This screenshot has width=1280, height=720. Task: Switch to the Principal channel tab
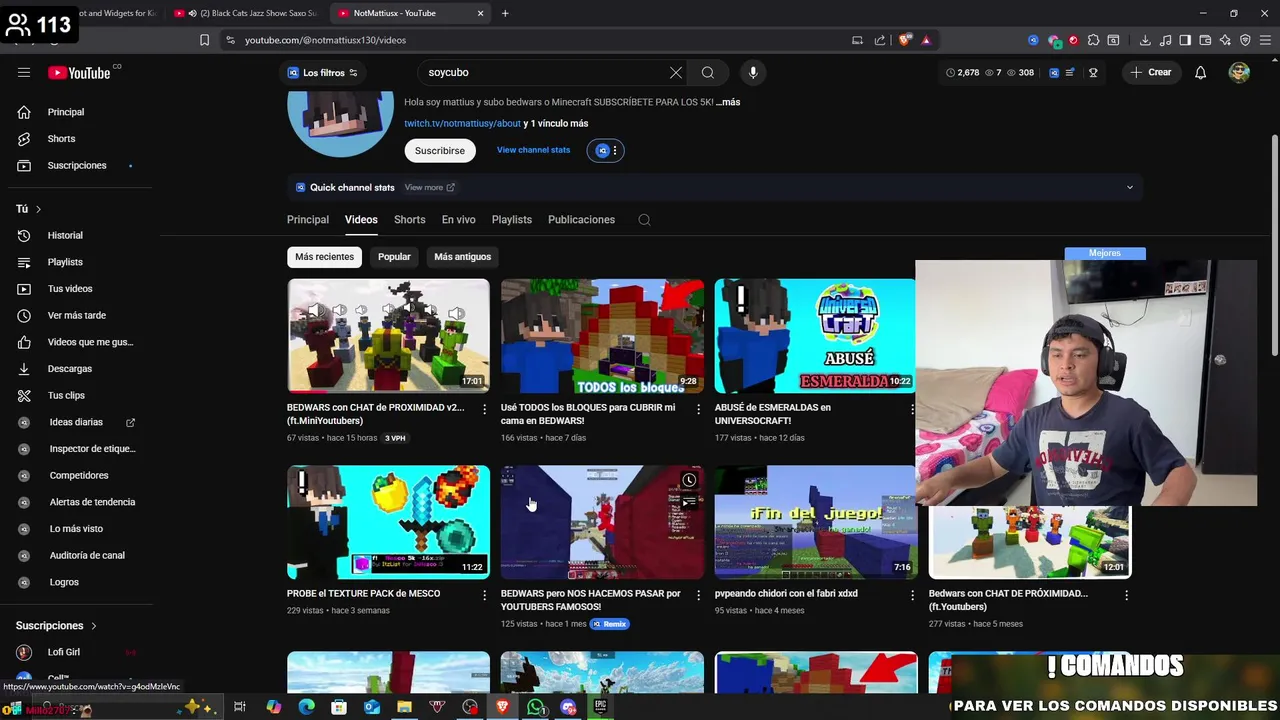tap(308, 220)
